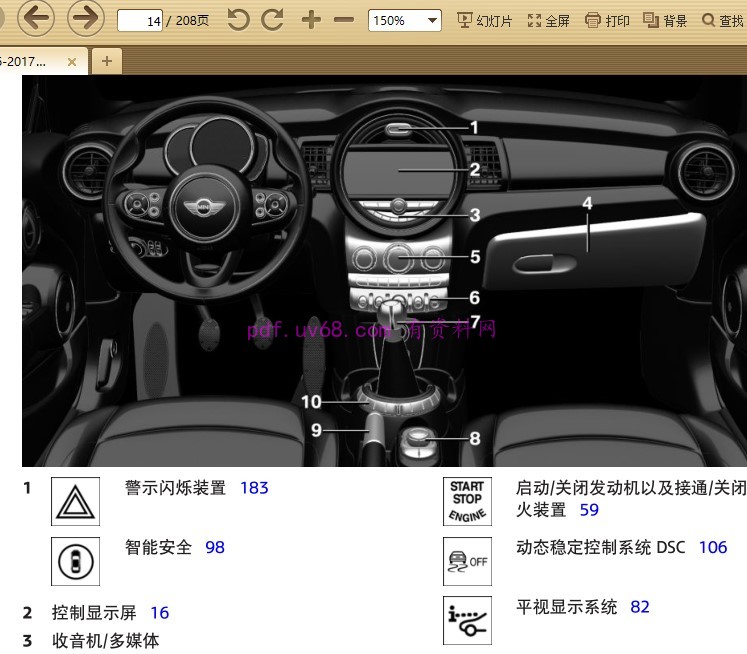Open page link 82 for 平视显示系统
Viewport: 747px width, 654px height.
tap(640, 607)
